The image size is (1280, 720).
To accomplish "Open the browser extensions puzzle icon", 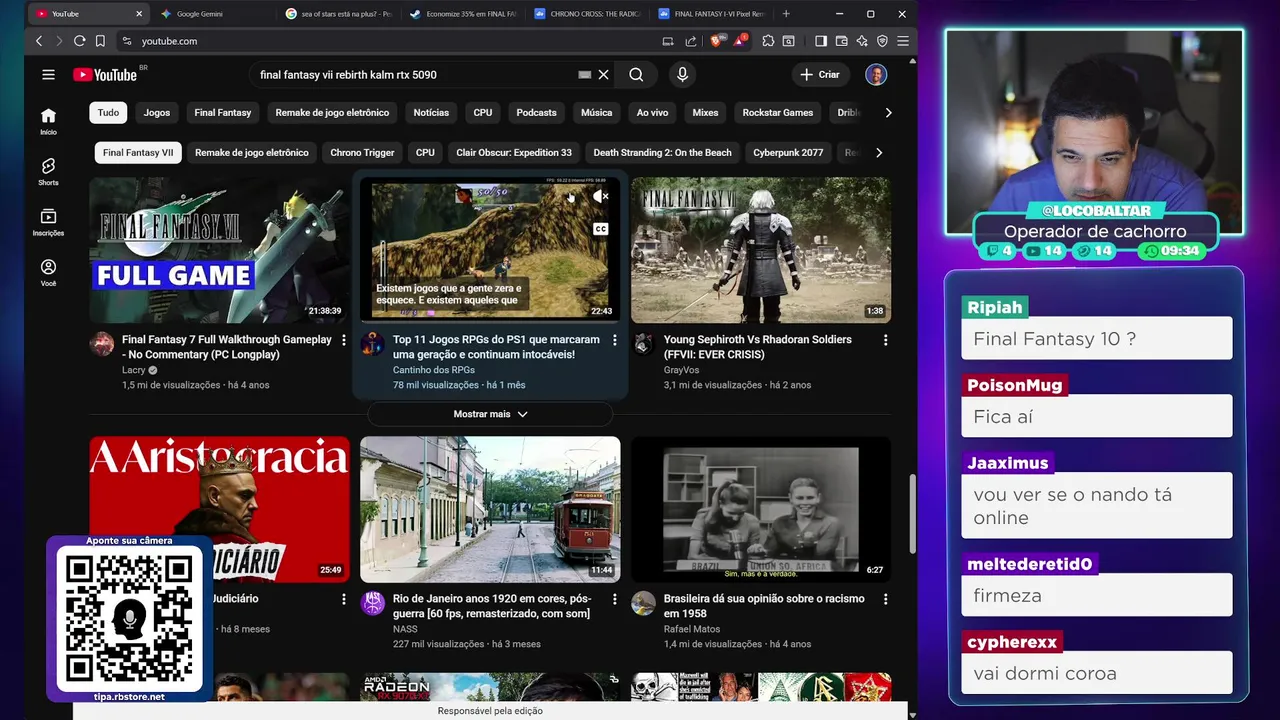I will click(x=768, y=41).
